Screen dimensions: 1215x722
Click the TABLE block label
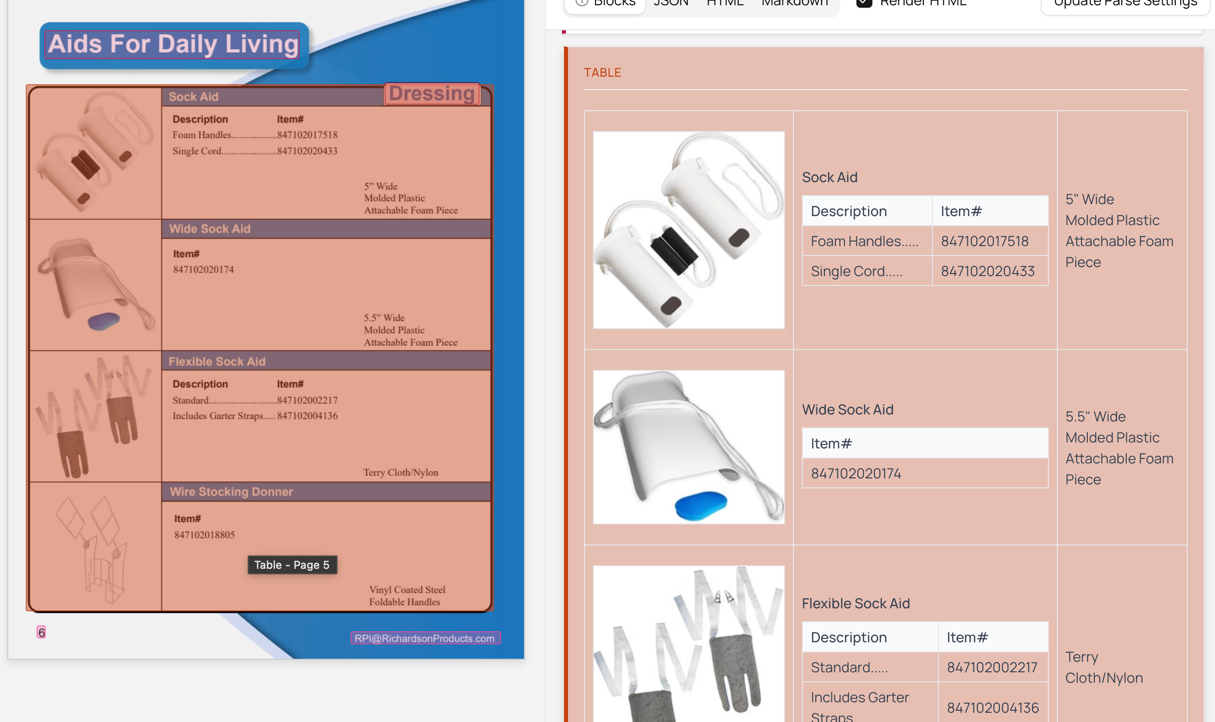[602, 72]
